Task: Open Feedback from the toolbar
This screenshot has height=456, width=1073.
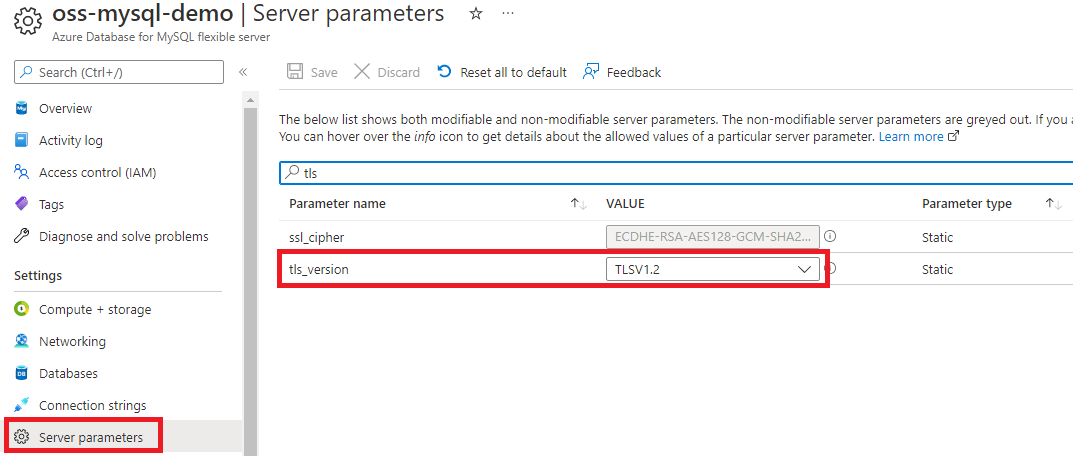Action: click(622, 72)
